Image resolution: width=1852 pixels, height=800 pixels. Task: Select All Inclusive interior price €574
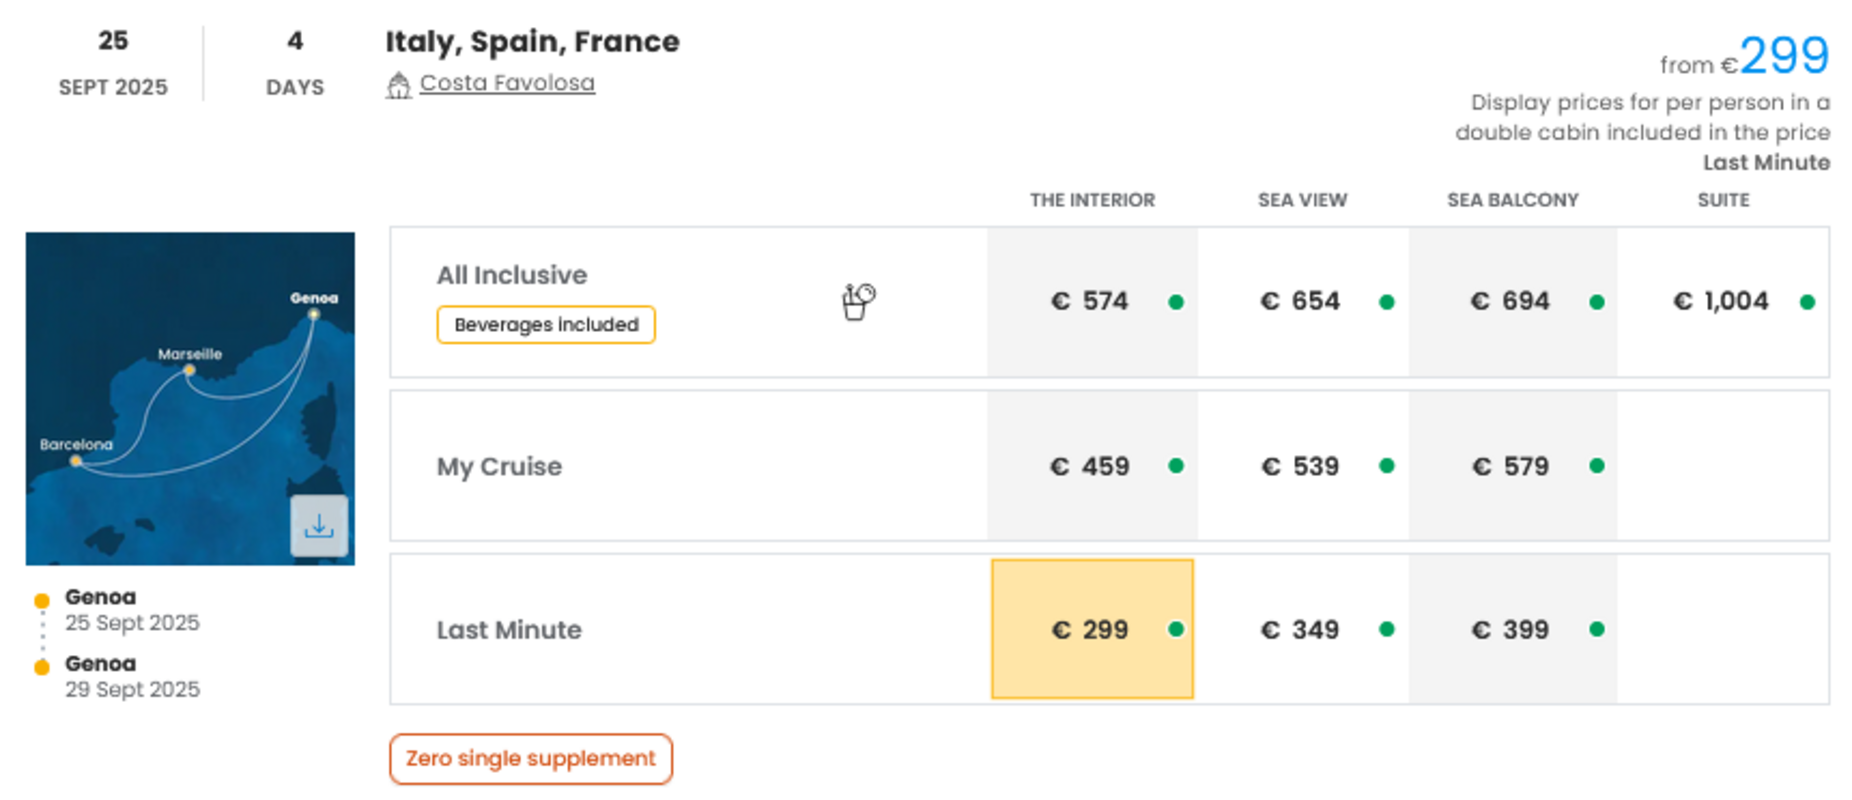(1092, 302)
